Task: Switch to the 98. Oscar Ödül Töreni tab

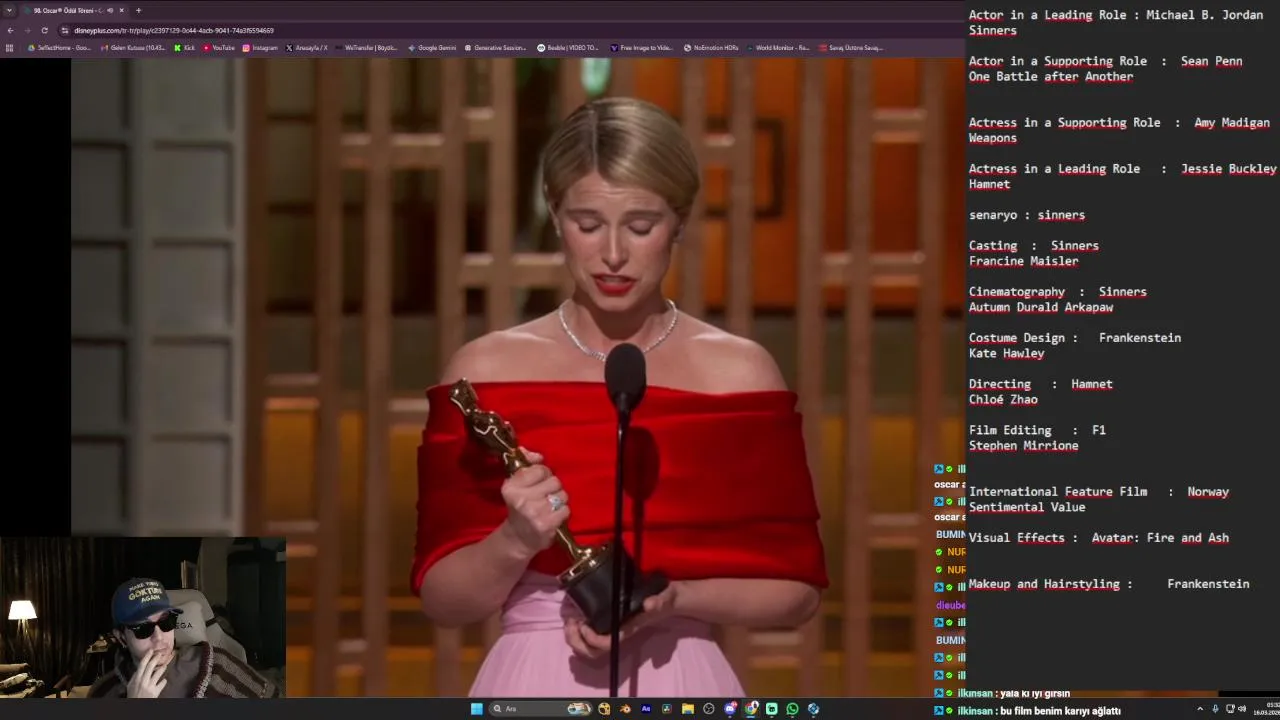Action: 75,10
